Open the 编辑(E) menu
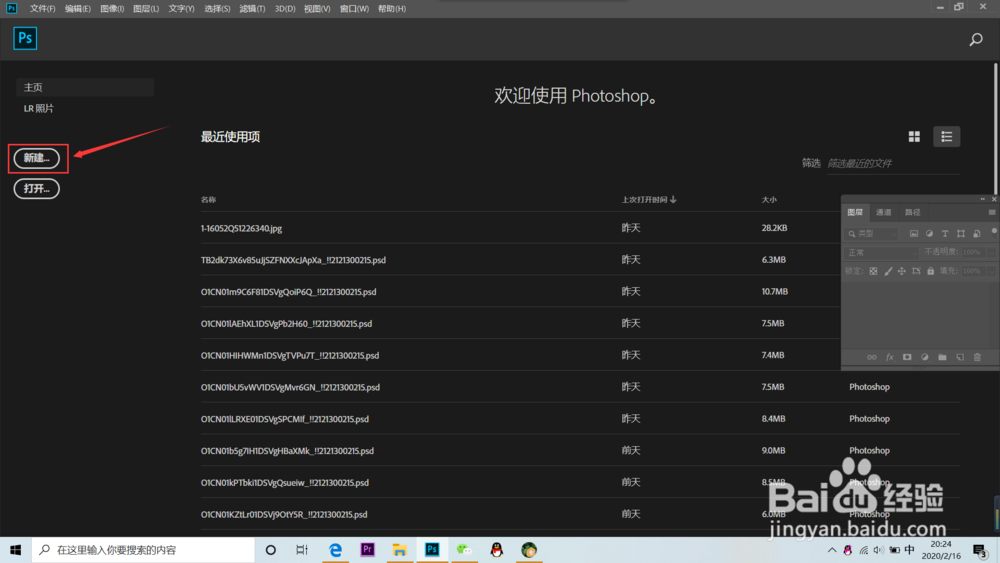 [x=78, y=9]
